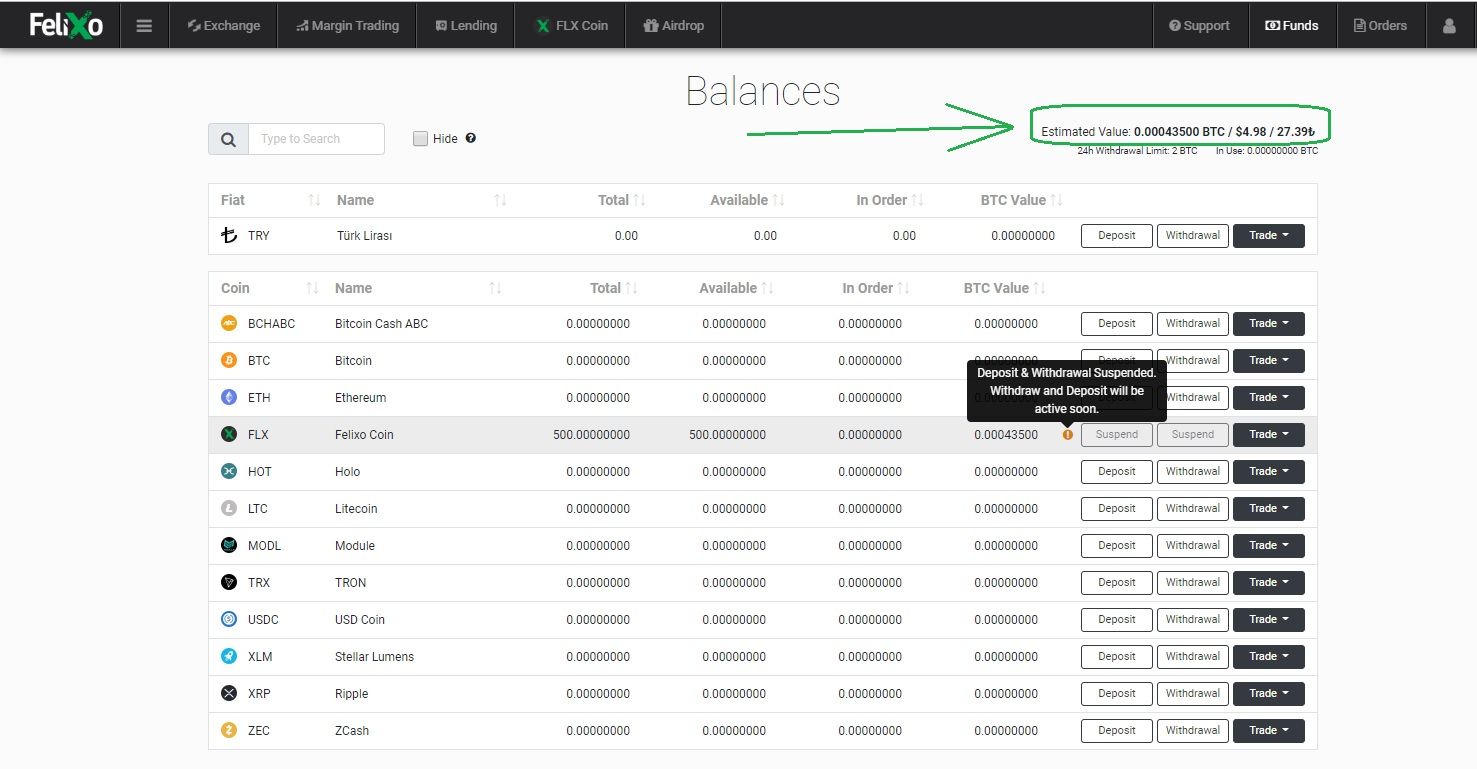This screenshot has width=1477, height=769.
Task: Sort coin table by BTC Value arrows
Action: click(1039, 289)
